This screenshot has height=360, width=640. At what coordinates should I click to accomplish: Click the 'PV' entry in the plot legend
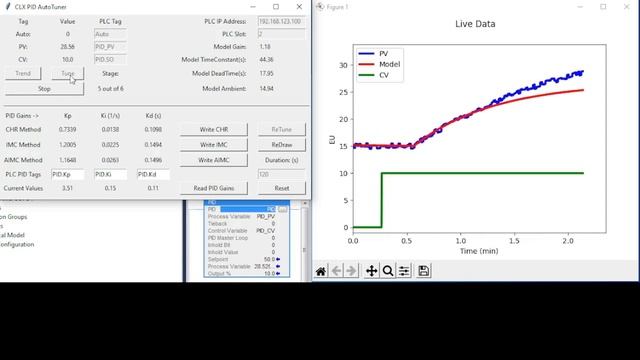383,53
